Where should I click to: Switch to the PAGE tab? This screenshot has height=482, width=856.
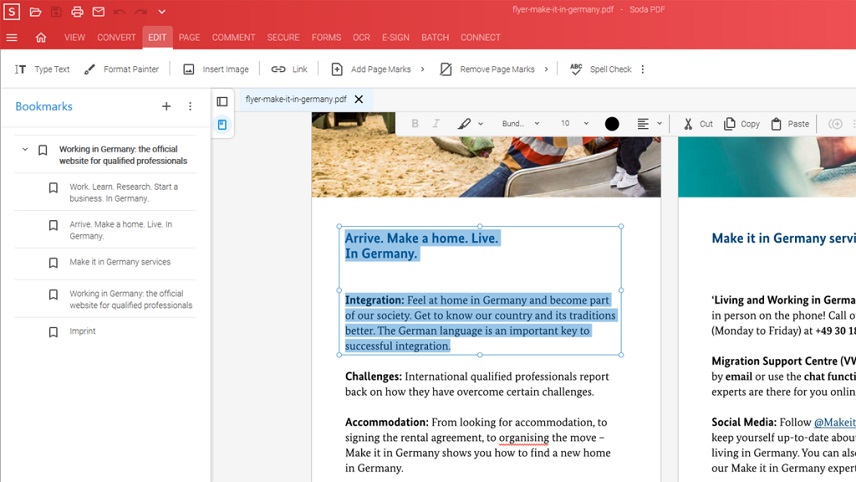click(x=189, y=38)
